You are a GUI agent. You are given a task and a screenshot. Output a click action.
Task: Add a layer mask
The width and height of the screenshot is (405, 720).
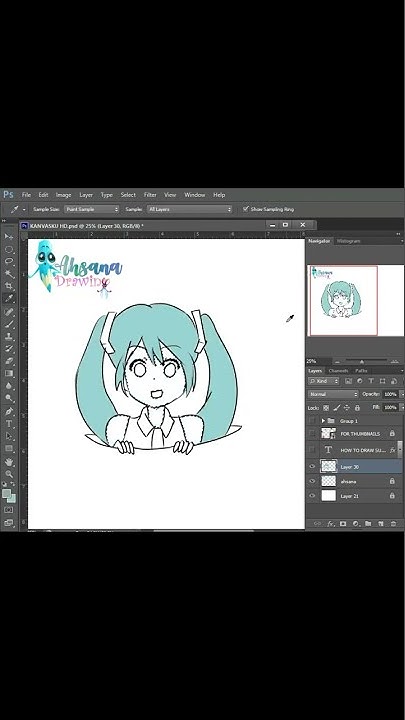[x=343, y=523]
